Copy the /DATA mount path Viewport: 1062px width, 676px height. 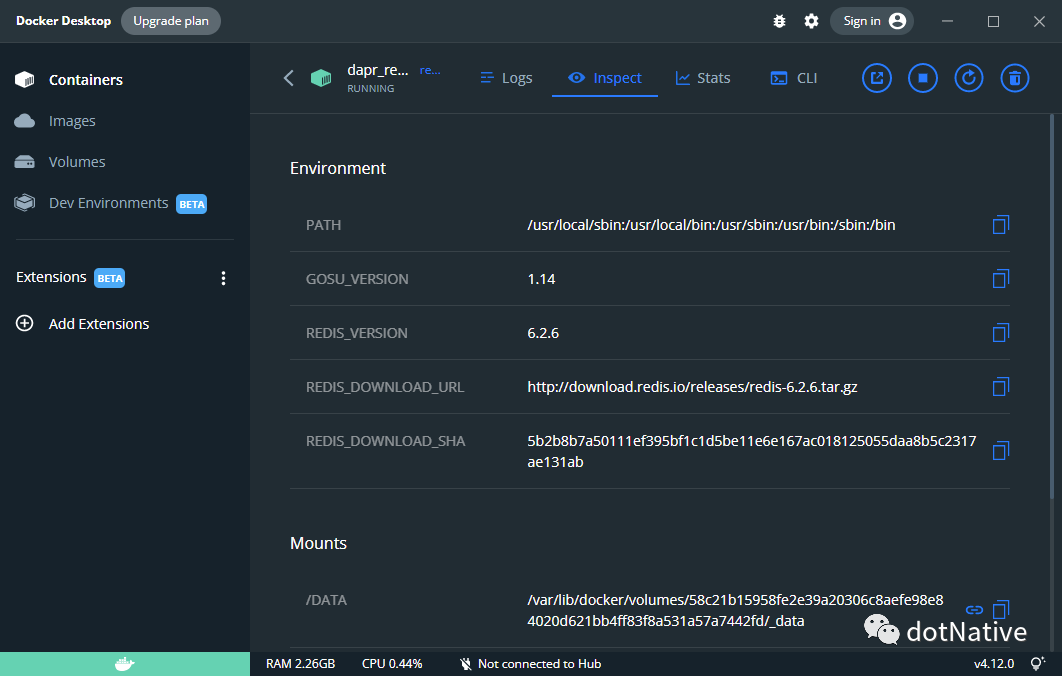point(1000,610)
